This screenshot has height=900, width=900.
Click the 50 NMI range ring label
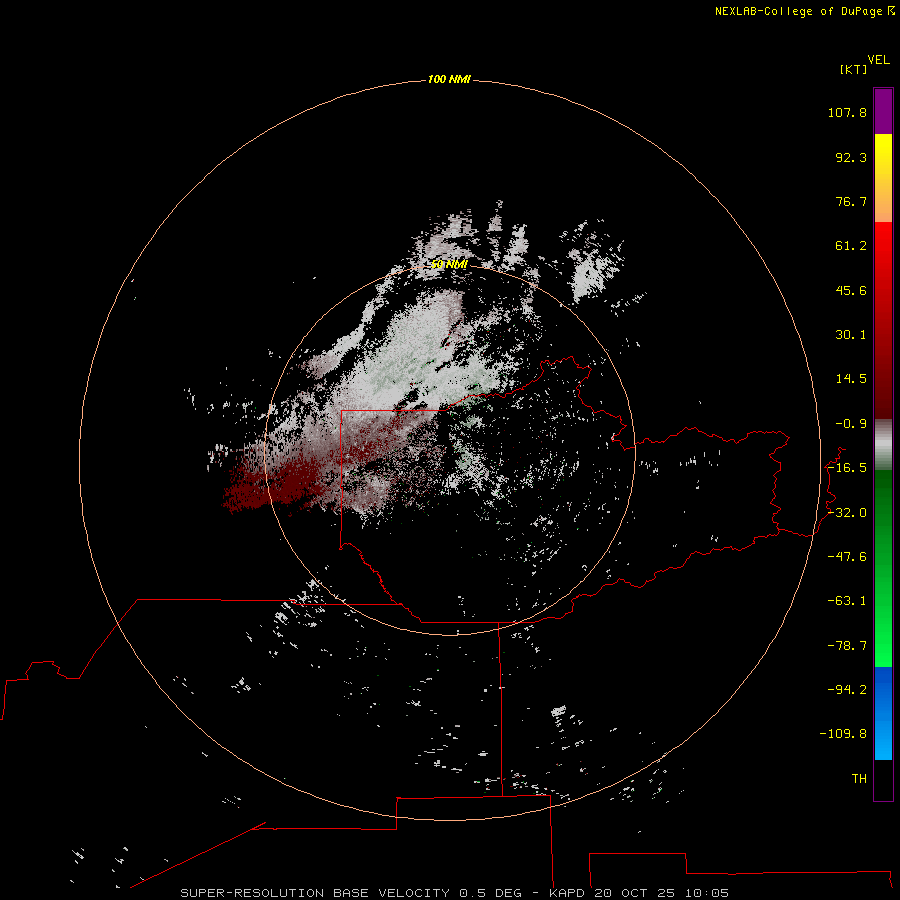[x=449, y=265]
